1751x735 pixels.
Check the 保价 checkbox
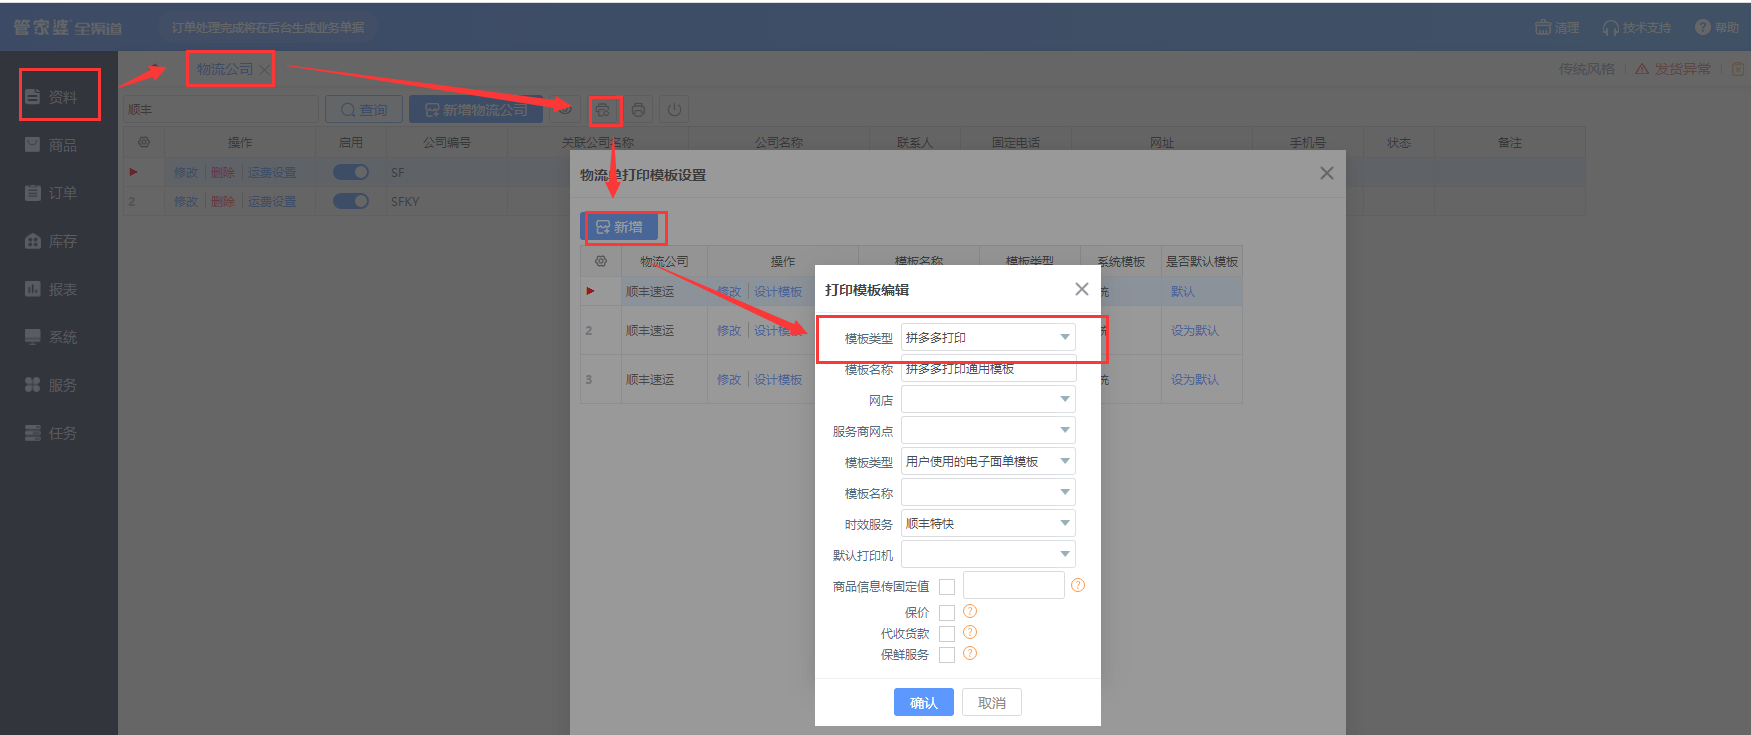tap(947, 613)
